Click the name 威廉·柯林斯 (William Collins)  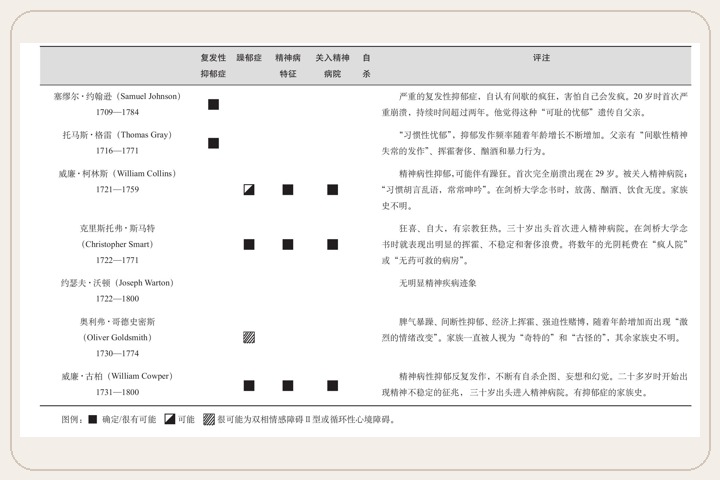point(118,174)
